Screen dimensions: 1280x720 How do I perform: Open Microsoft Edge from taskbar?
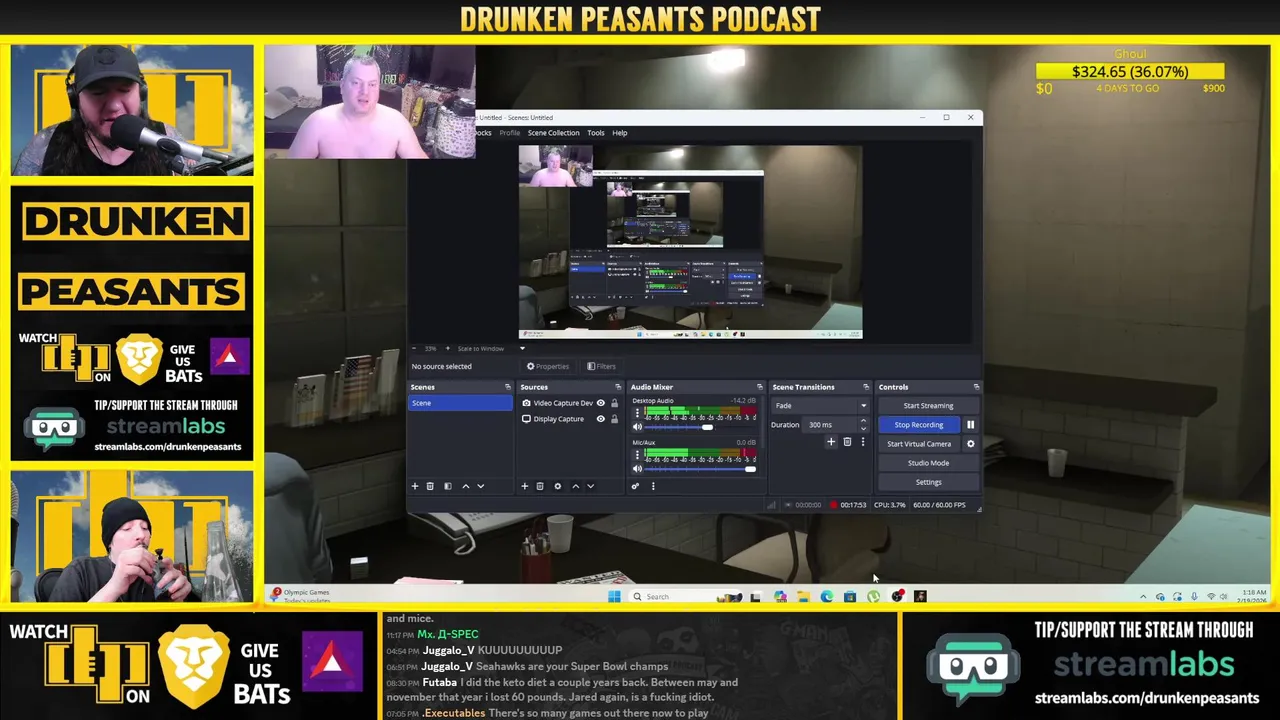[x=827, y=597]
